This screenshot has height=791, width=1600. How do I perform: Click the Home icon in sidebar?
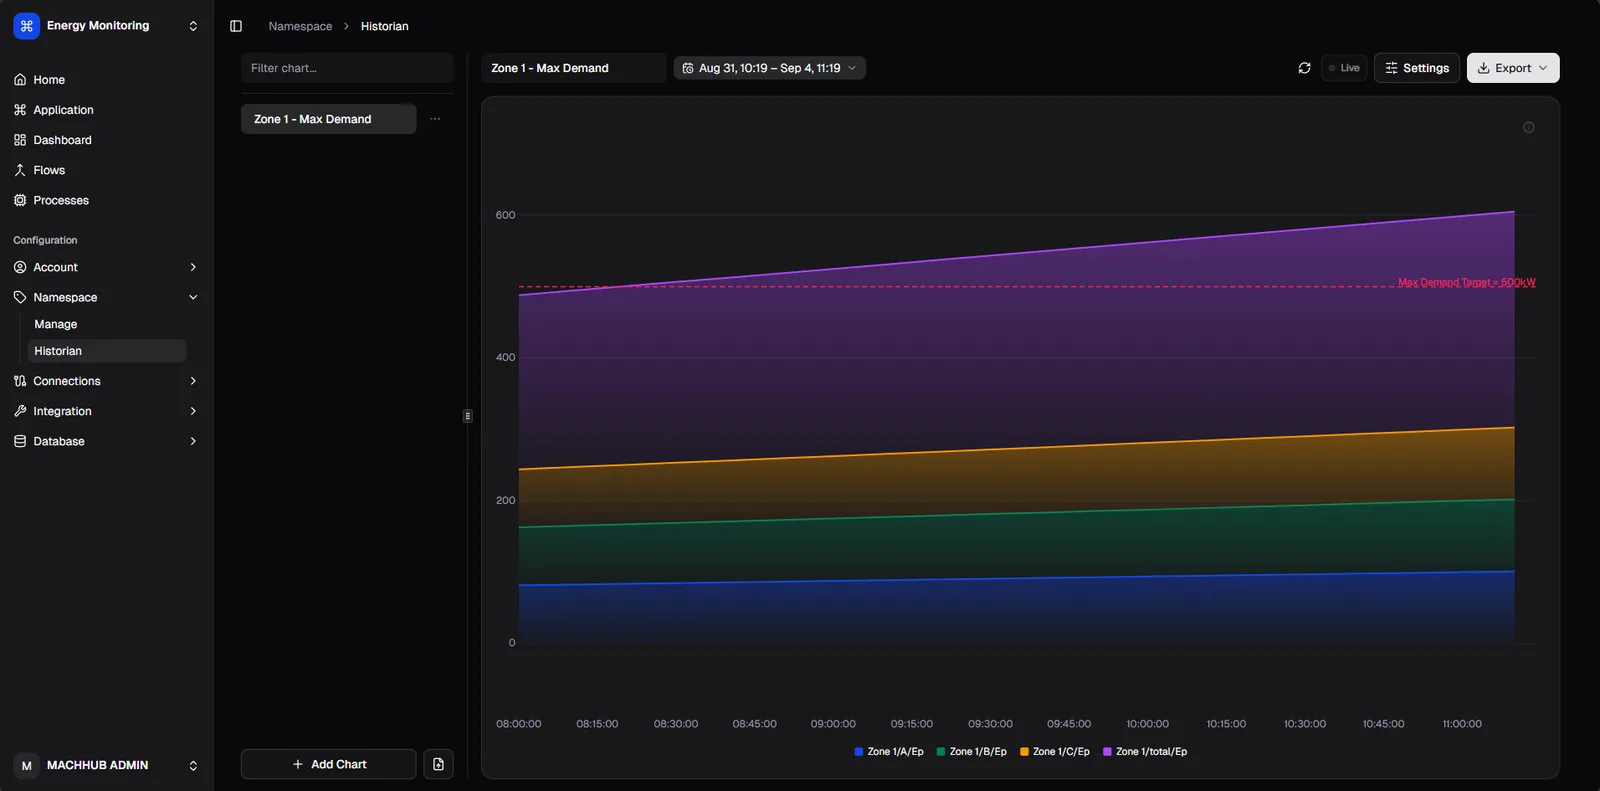20,80
